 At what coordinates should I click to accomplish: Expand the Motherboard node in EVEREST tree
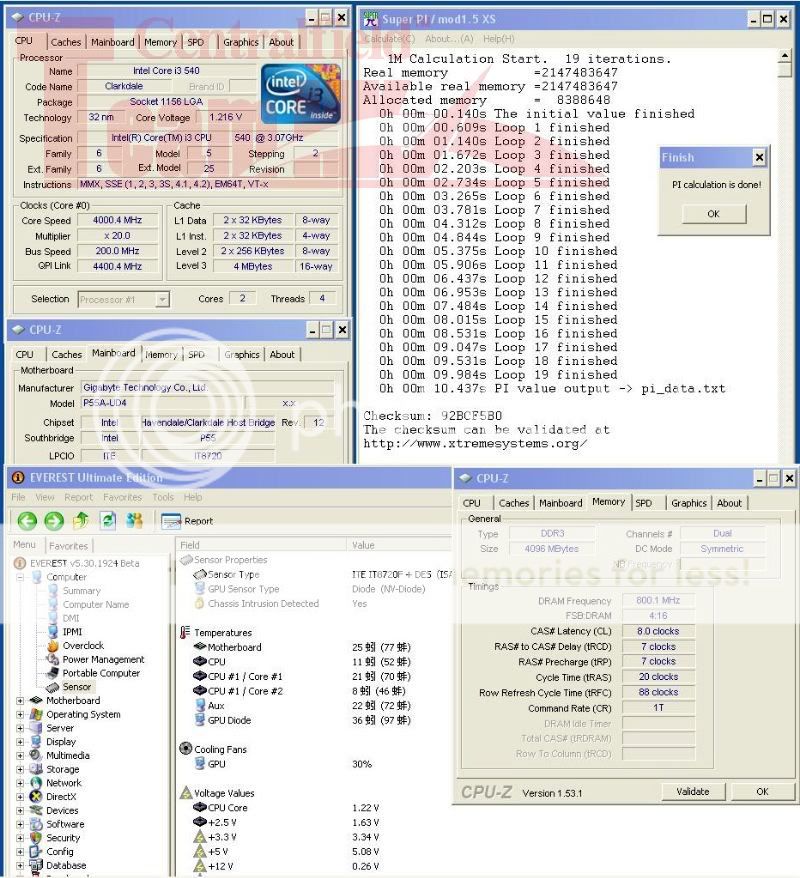[20, 701]
